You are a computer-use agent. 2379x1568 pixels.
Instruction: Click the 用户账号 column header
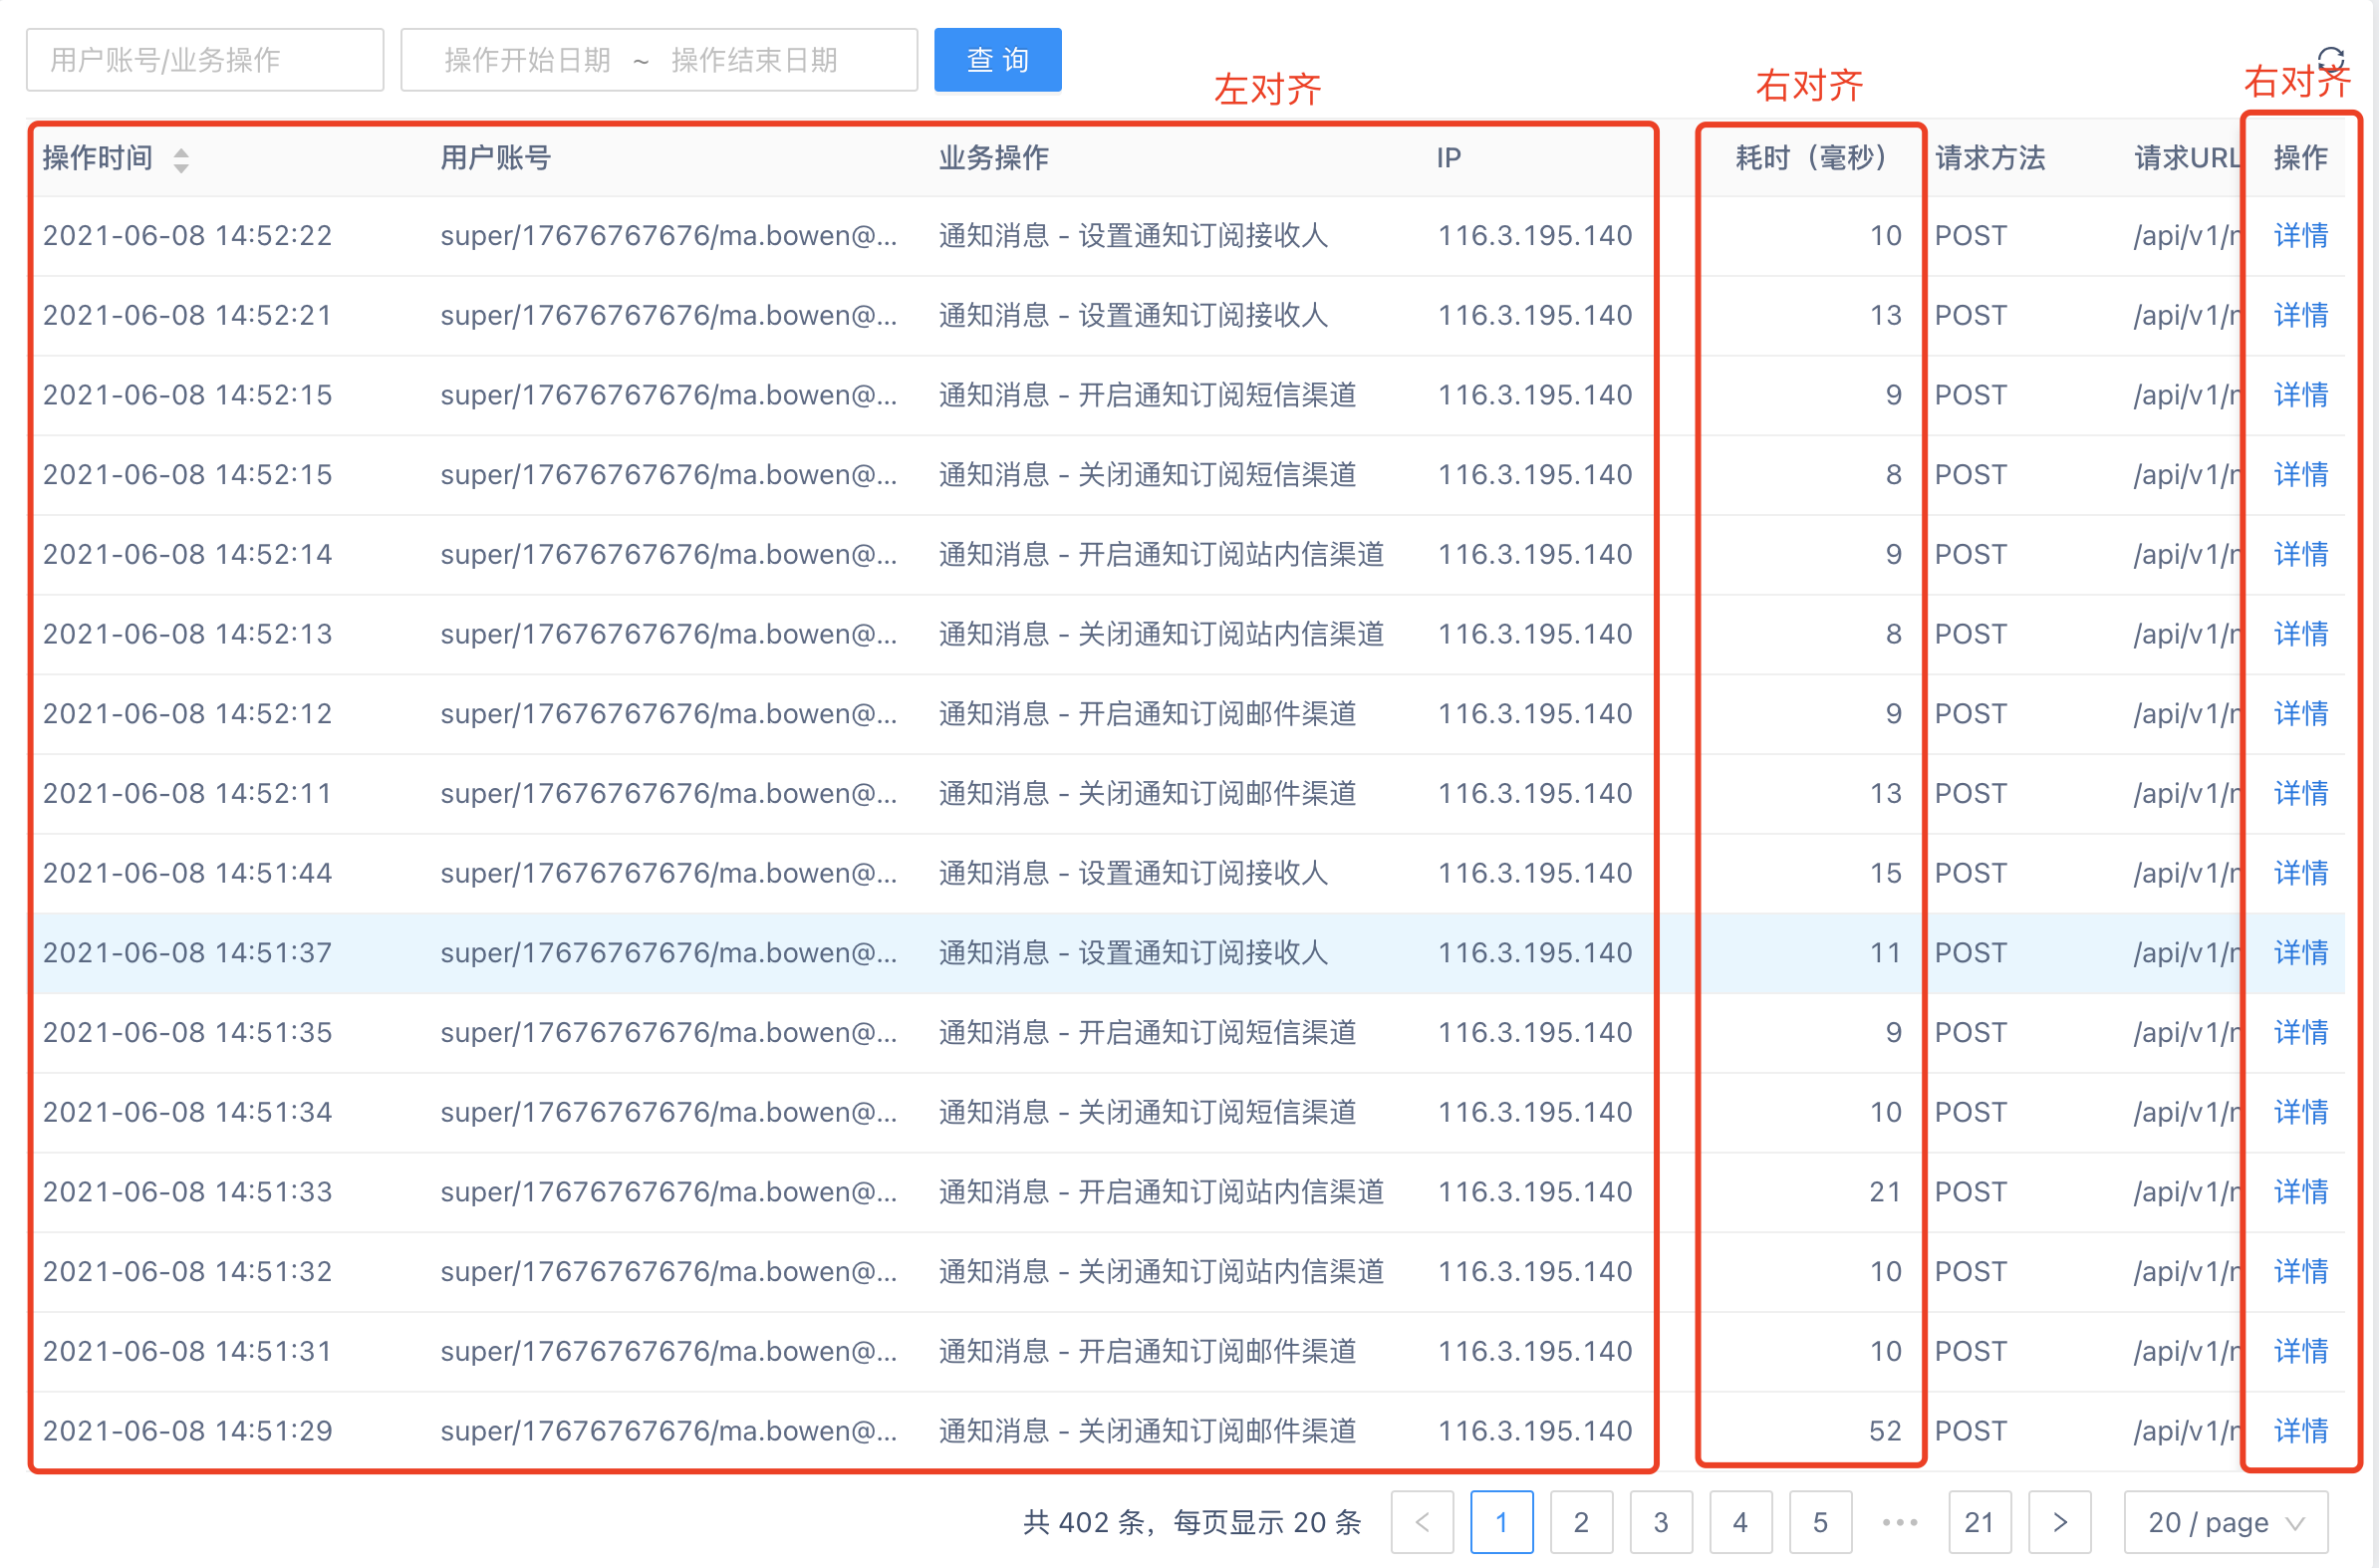495,158
